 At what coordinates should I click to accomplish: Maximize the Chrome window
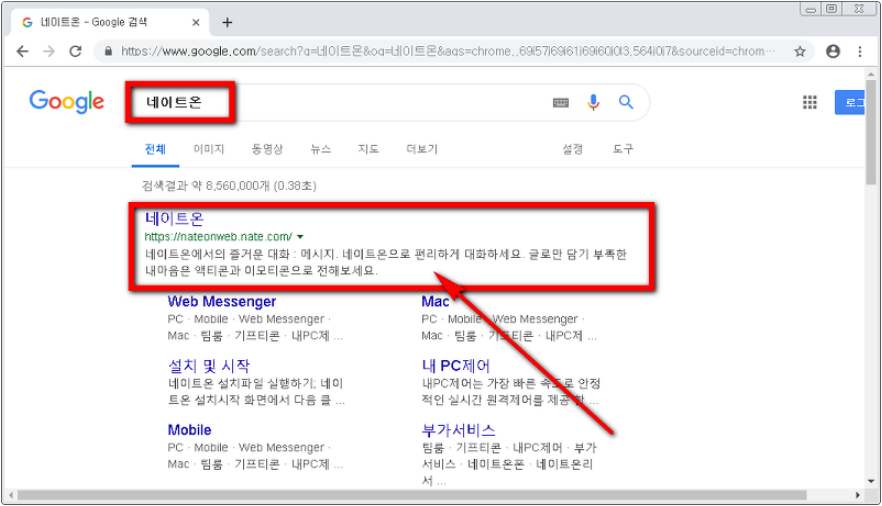point(831,8)
